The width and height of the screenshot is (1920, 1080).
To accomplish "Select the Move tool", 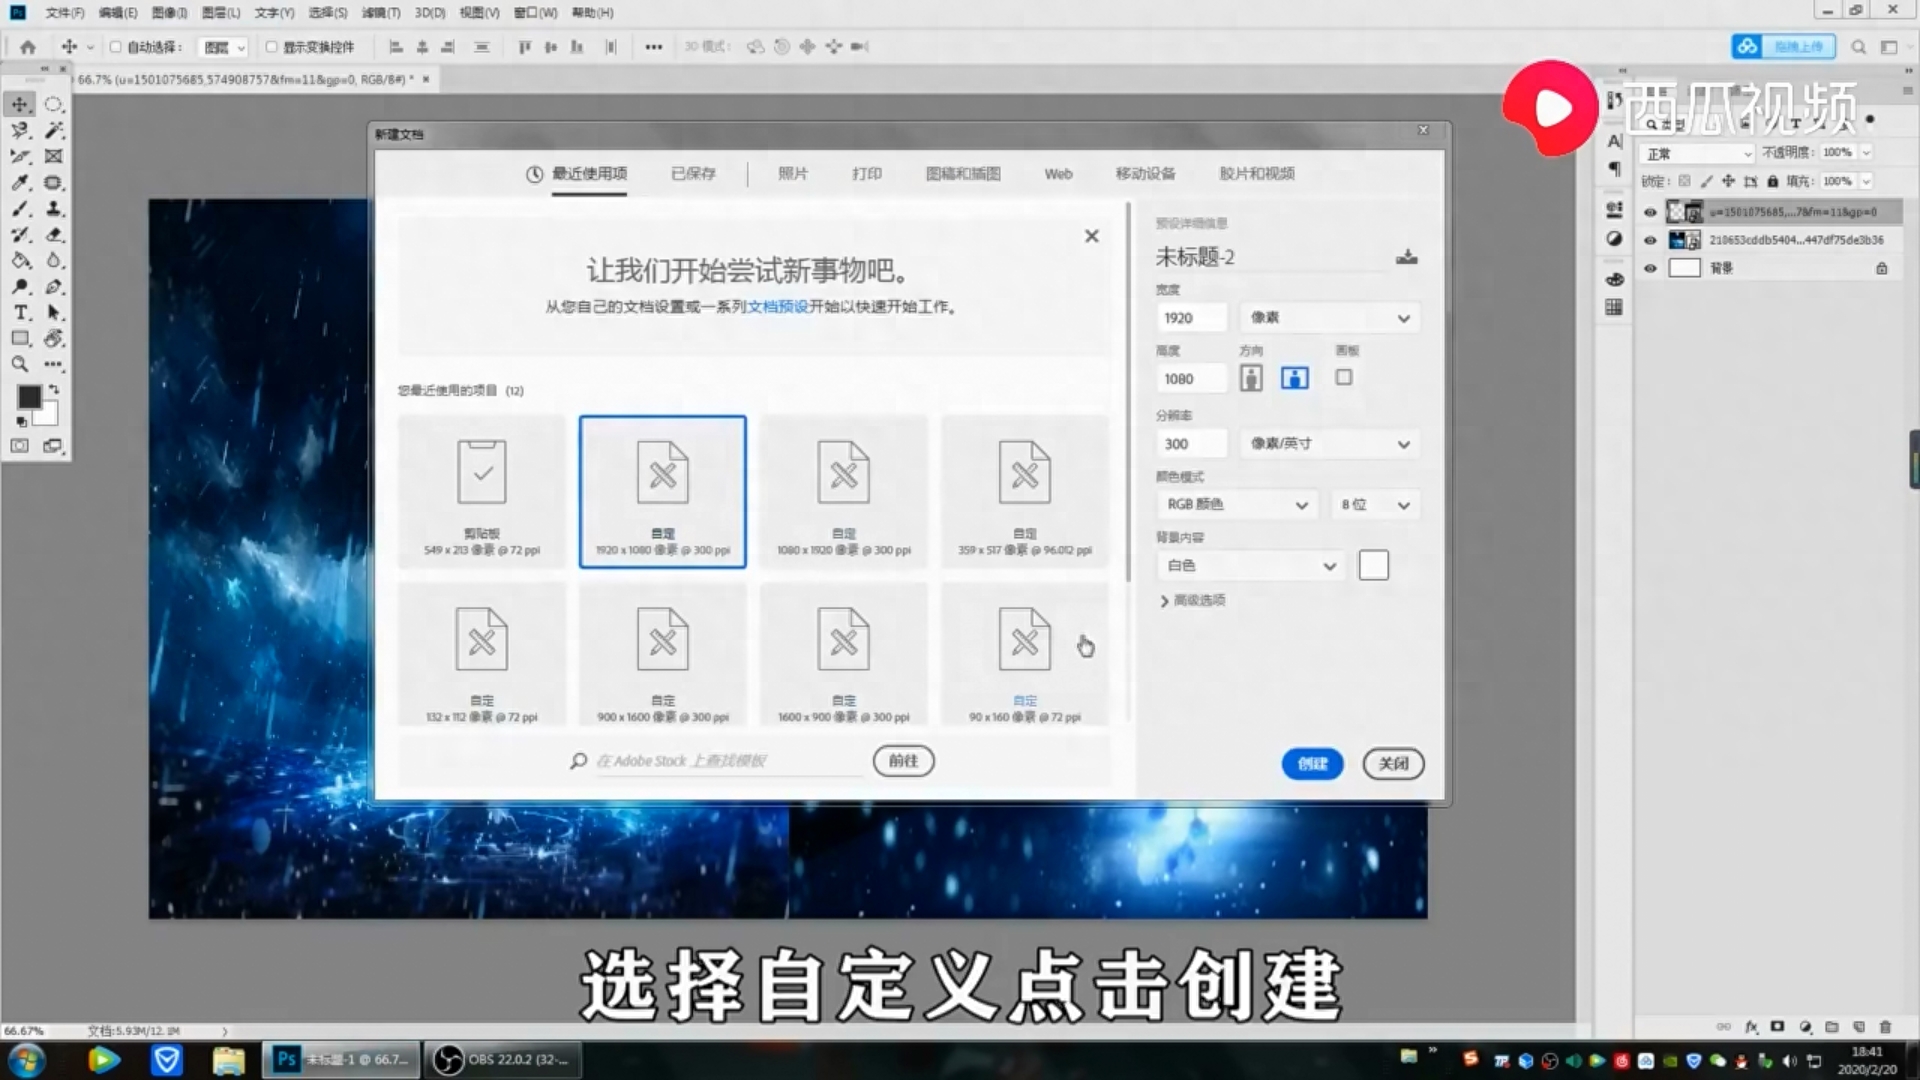I will click(x=20, y=106).
